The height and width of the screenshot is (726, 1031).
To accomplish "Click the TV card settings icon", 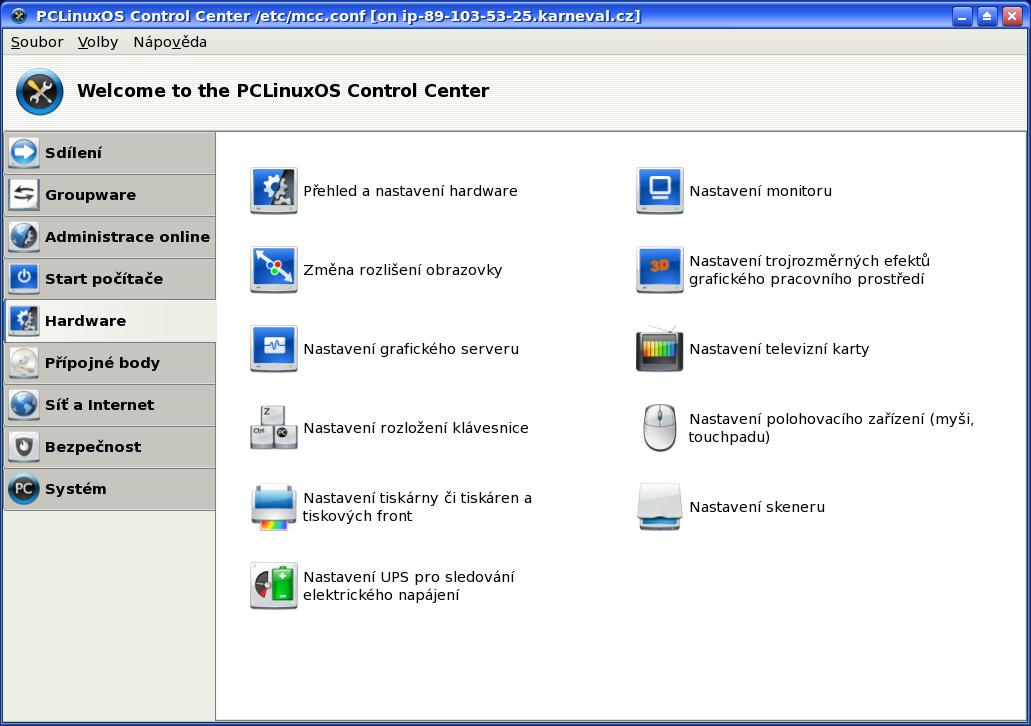I will (x=659, y=349).
